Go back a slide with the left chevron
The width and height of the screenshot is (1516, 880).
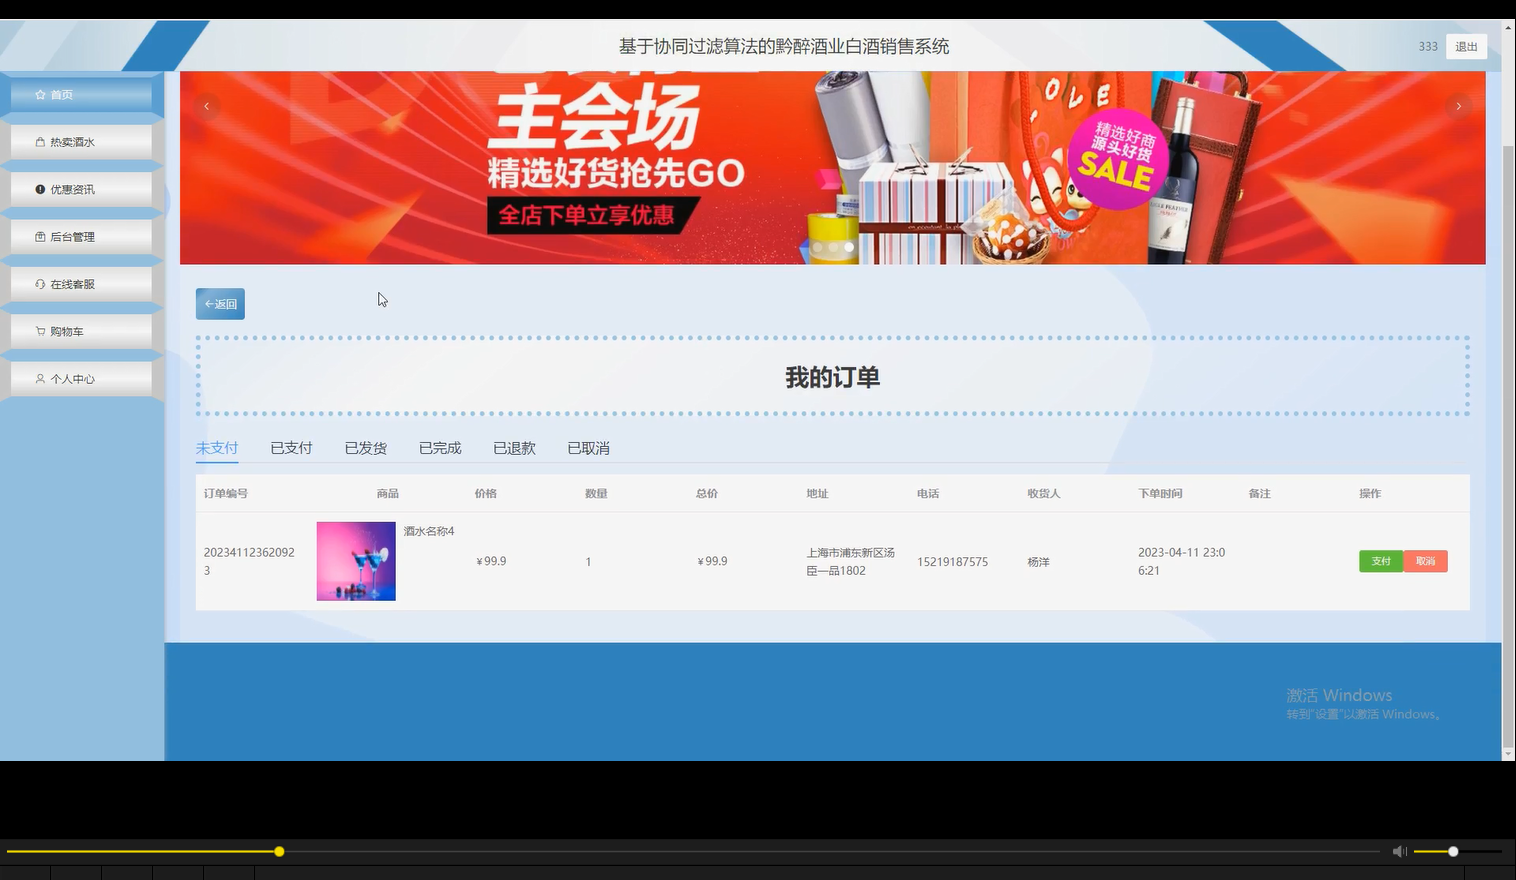point(207,105)
